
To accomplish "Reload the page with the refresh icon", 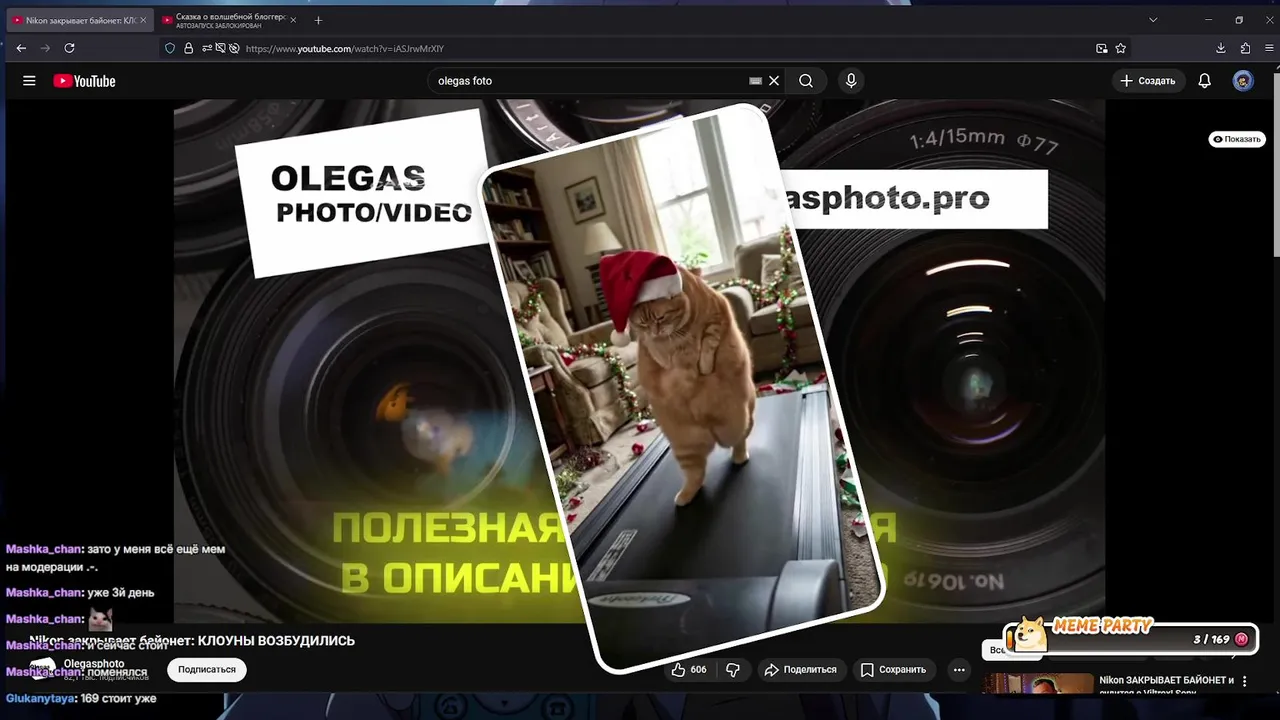I will (x=70, y=48).
